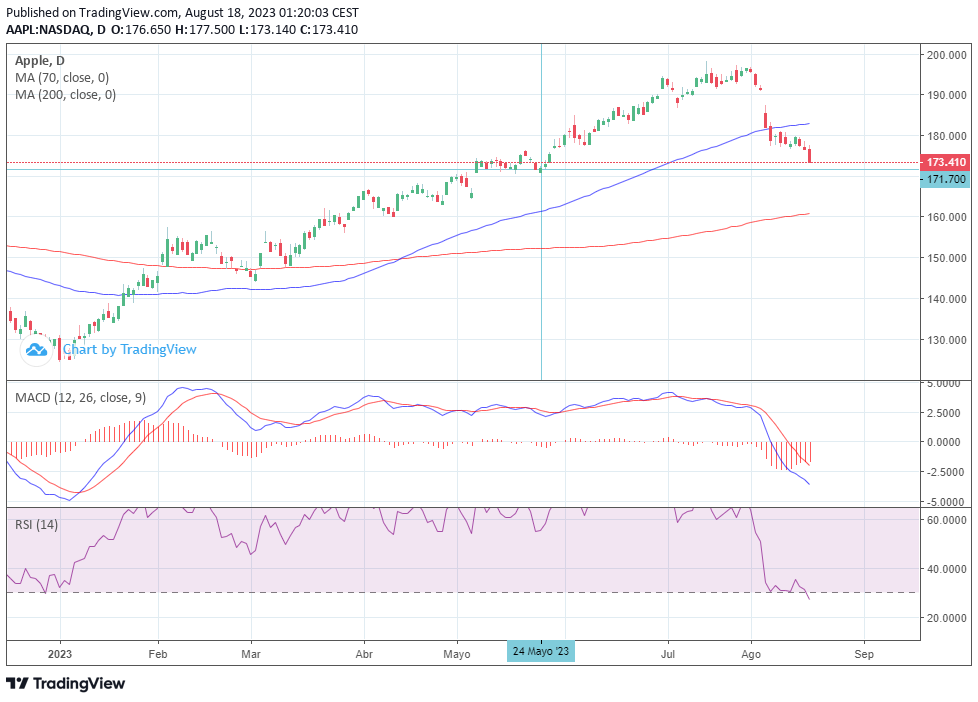978x702 pixels.
Task: Select the crosshair price label 171.700
Action: pos(946,179)
